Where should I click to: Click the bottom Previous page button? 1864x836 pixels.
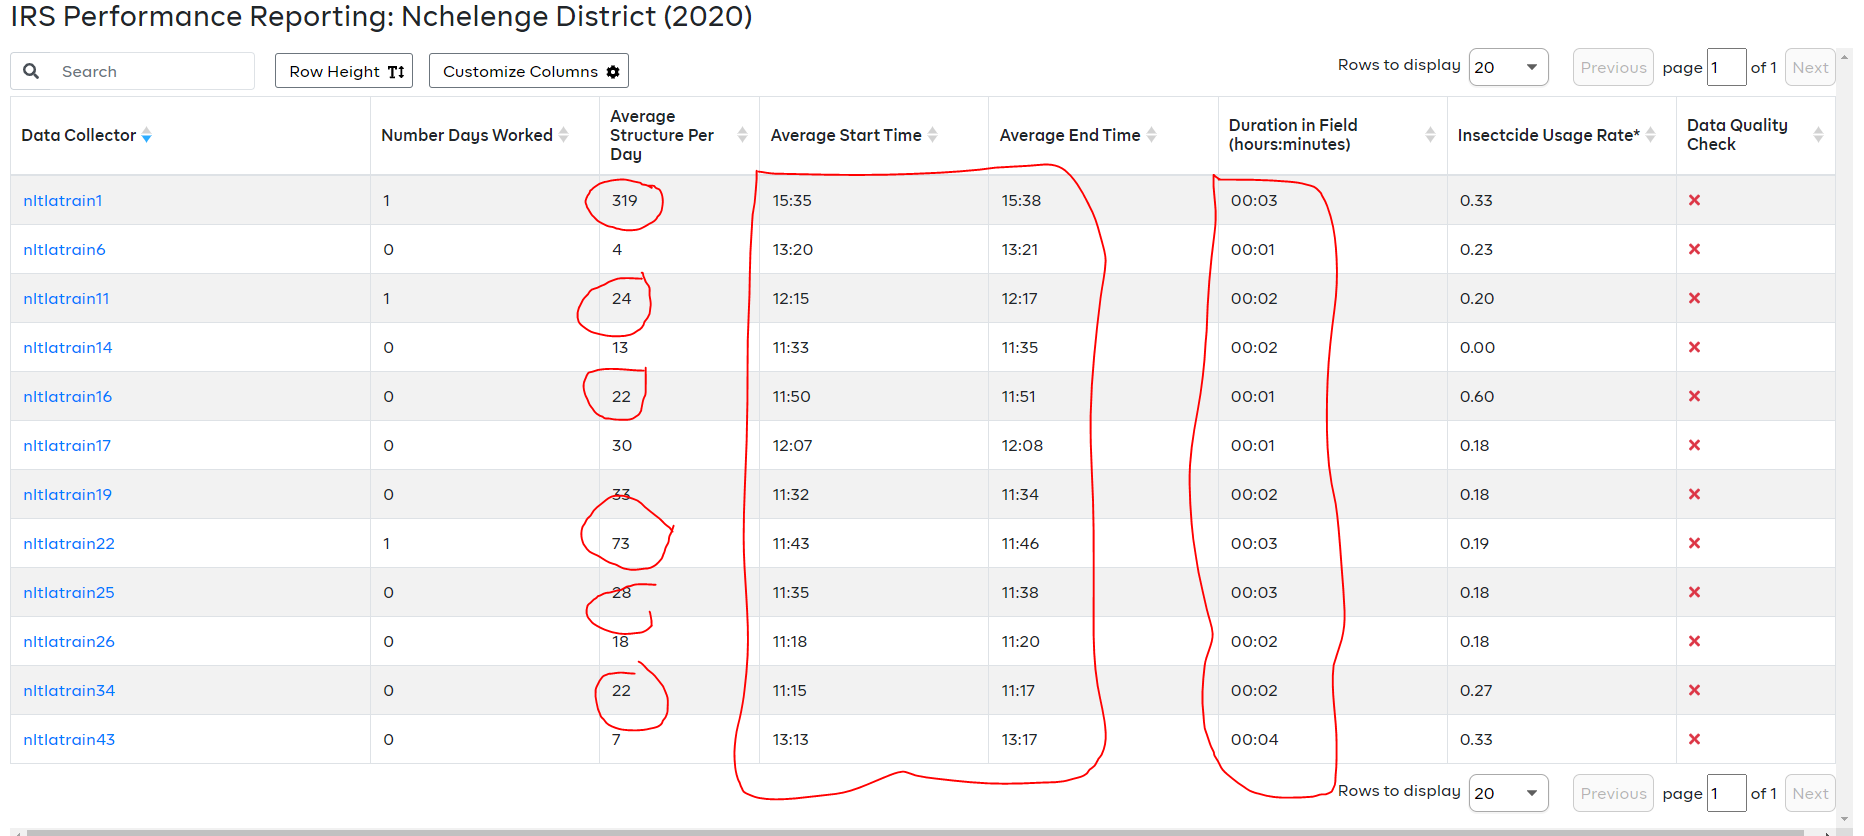click(x=1613, y=793)
